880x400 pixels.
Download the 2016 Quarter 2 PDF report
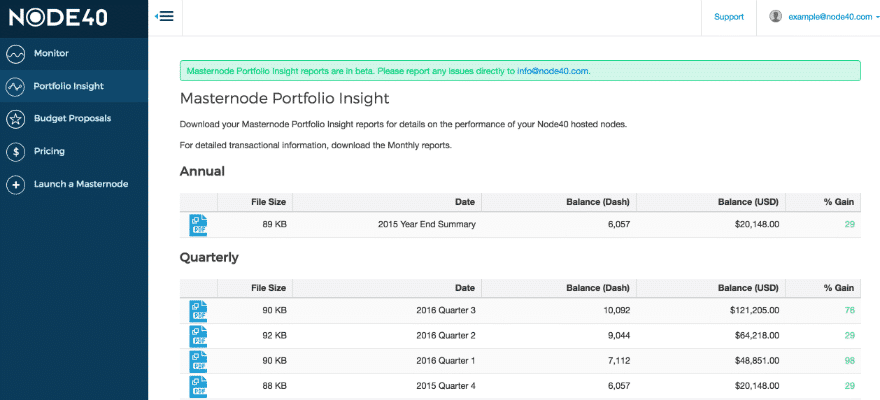(198, 336)
